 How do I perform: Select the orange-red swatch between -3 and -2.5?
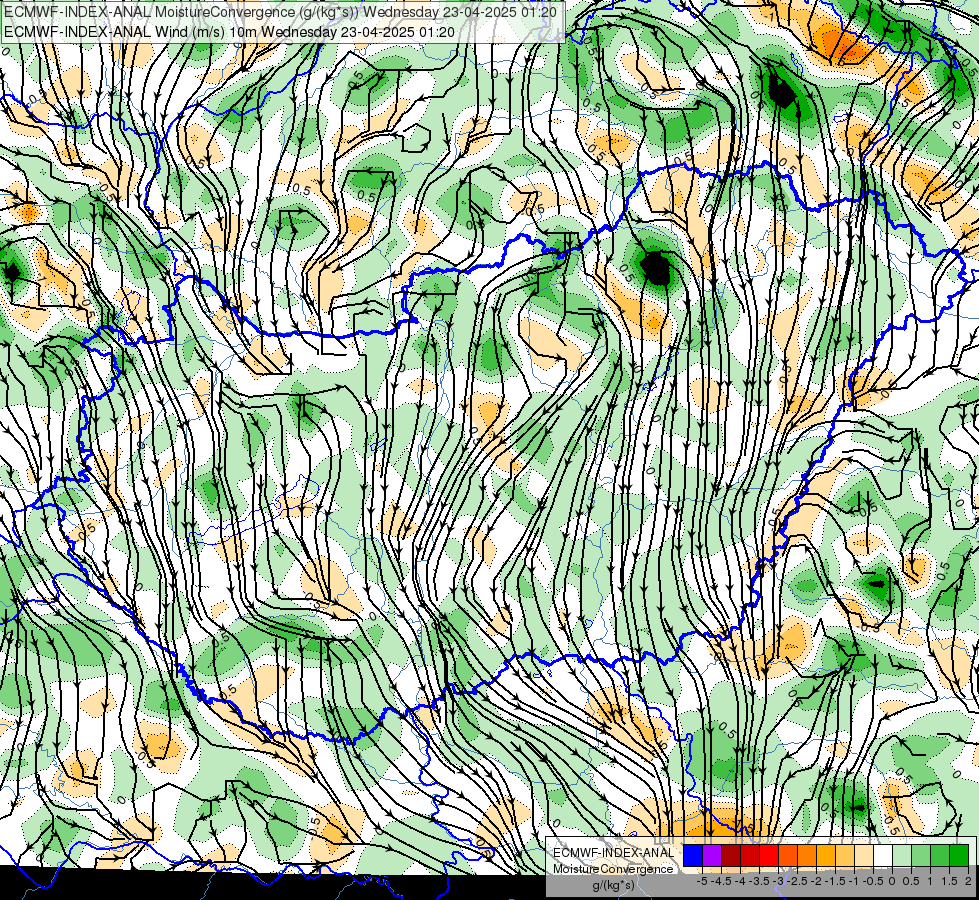pos(788,855)
